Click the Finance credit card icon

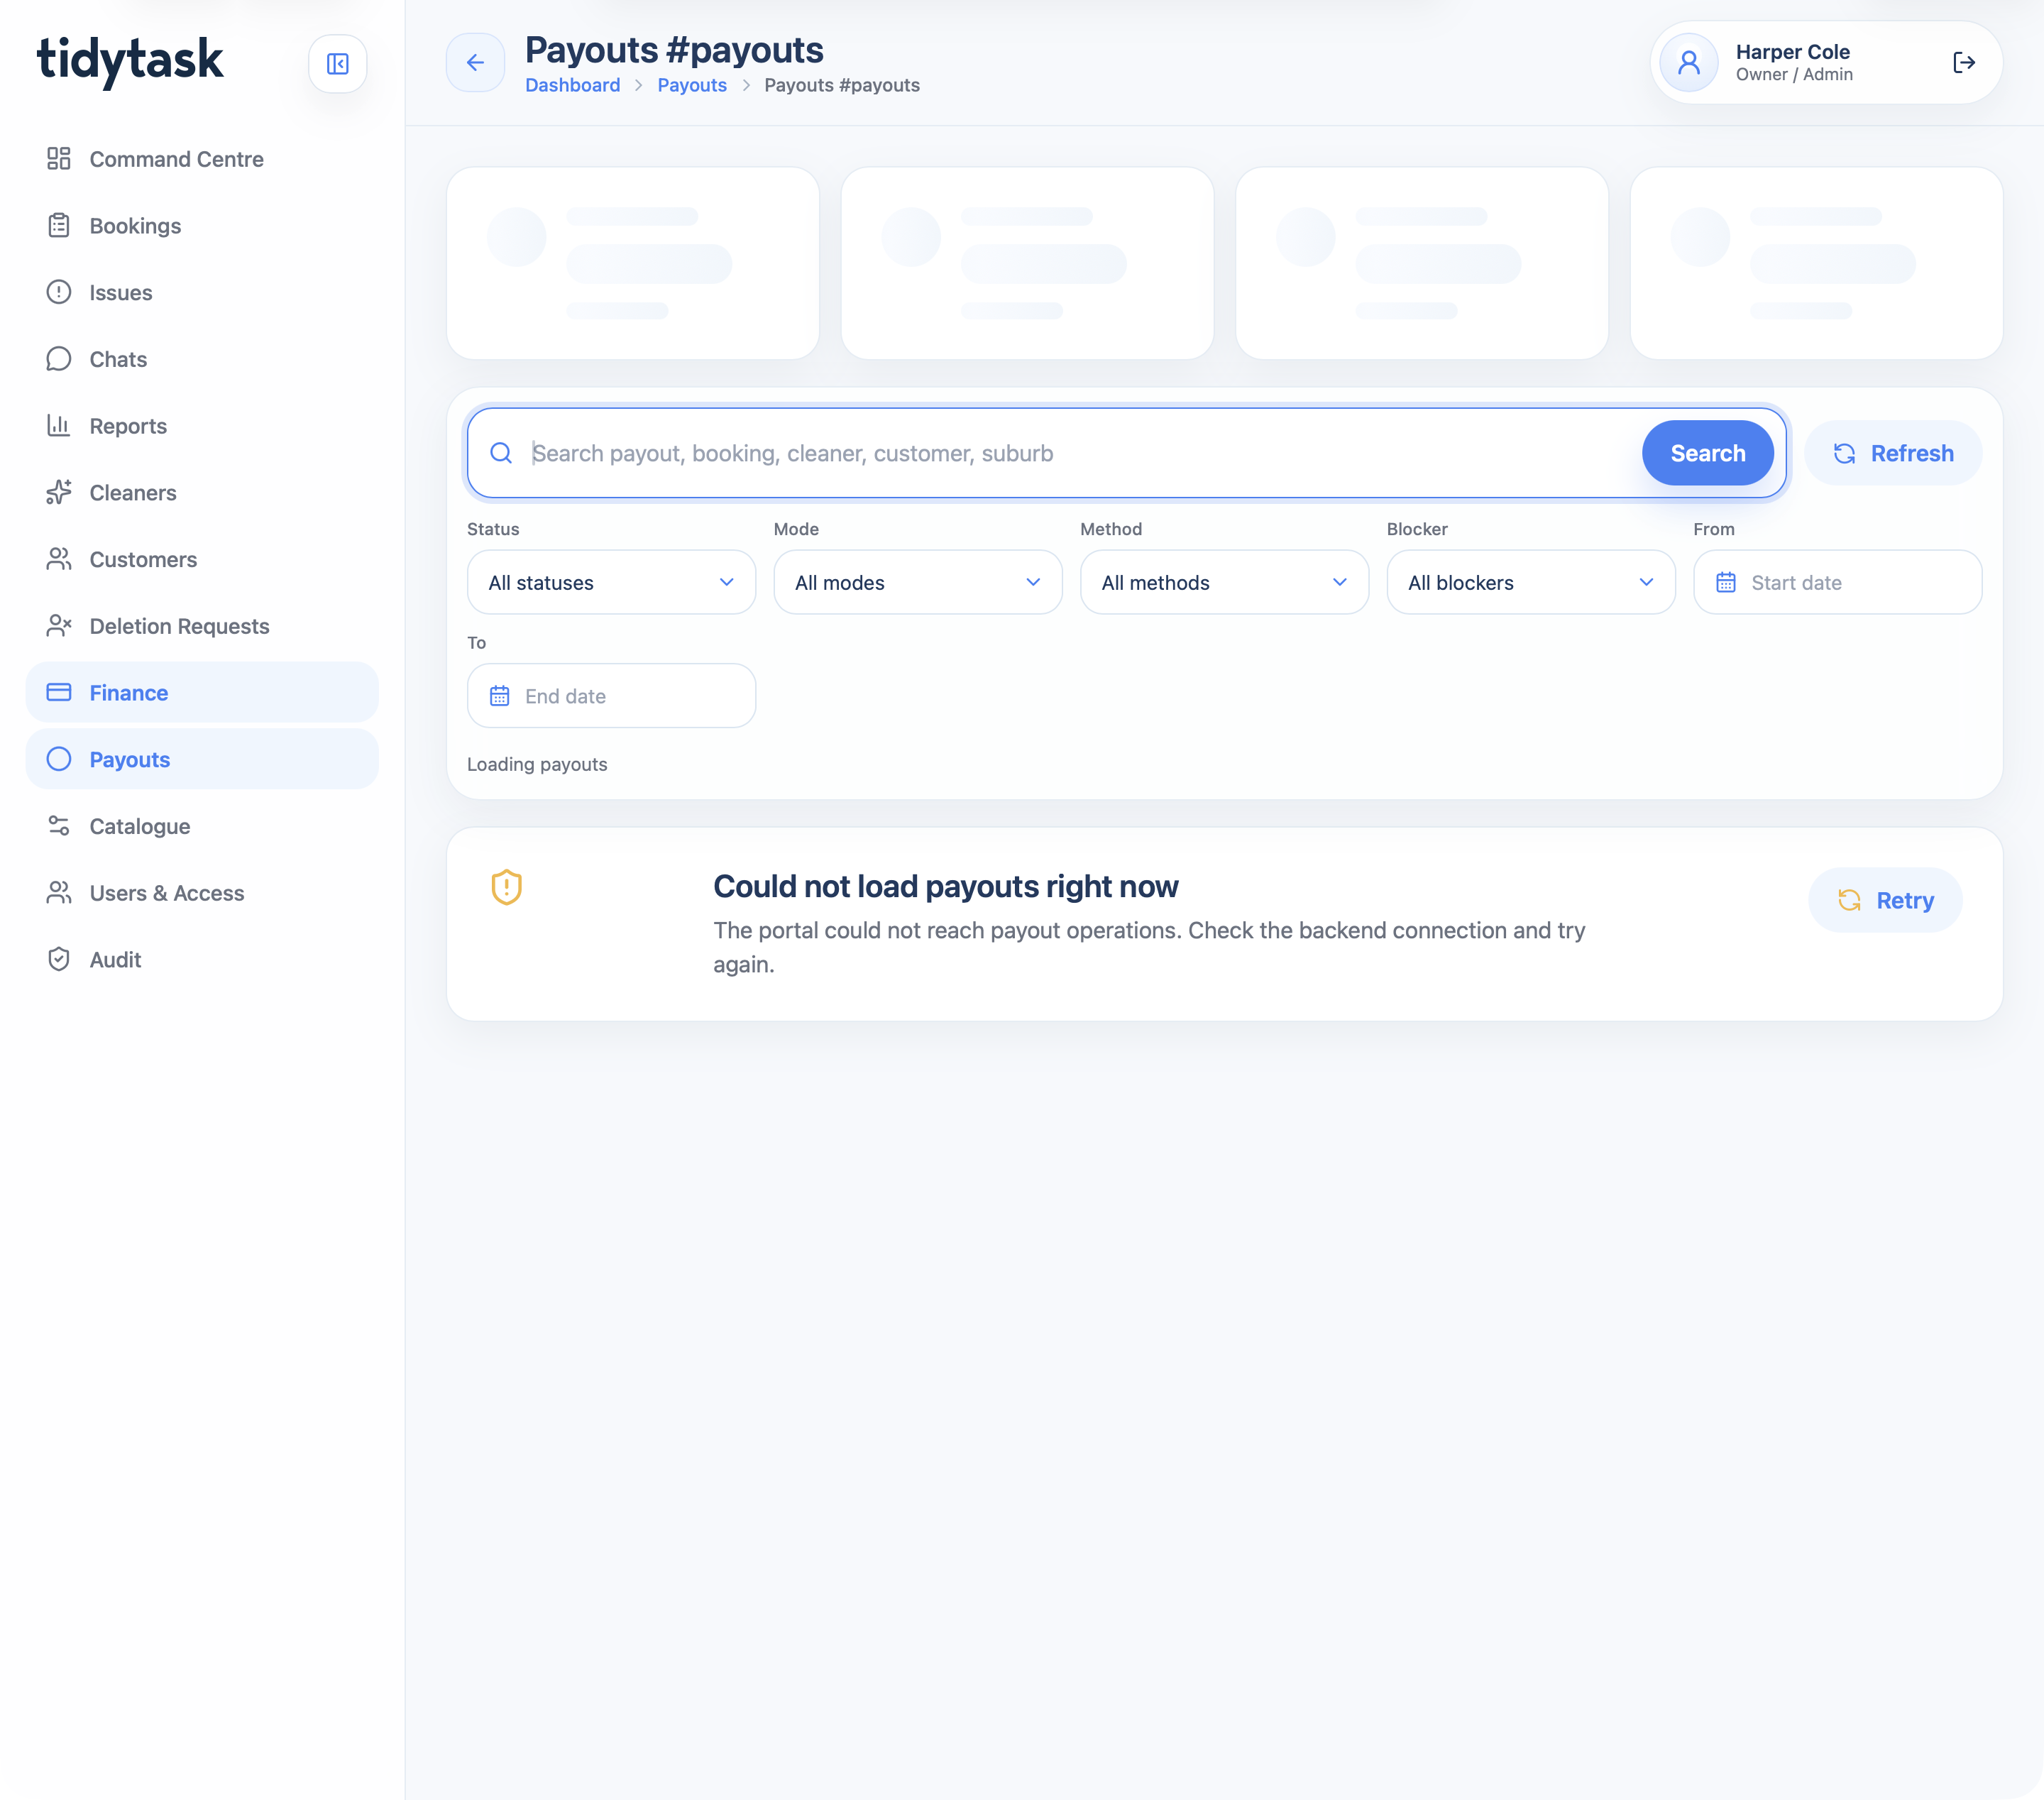(x=59, y=692)
